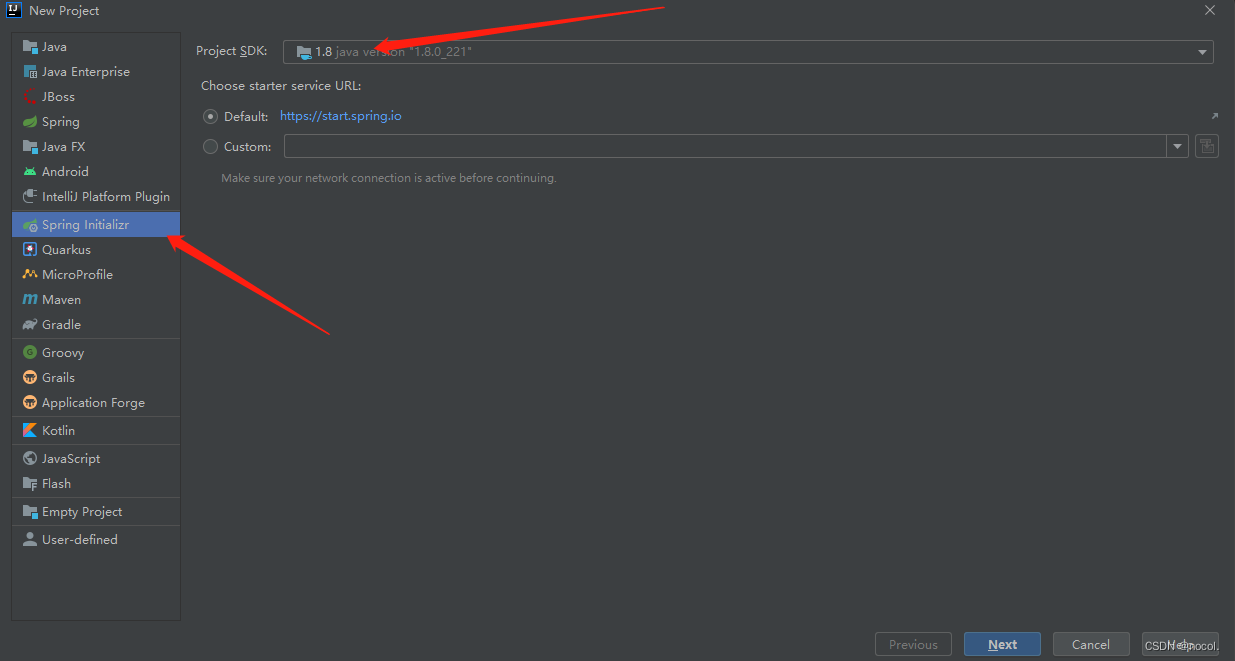Screen dimensions: 1235x661
Task: Click the Gradle elephant icon
Action: 30,325
